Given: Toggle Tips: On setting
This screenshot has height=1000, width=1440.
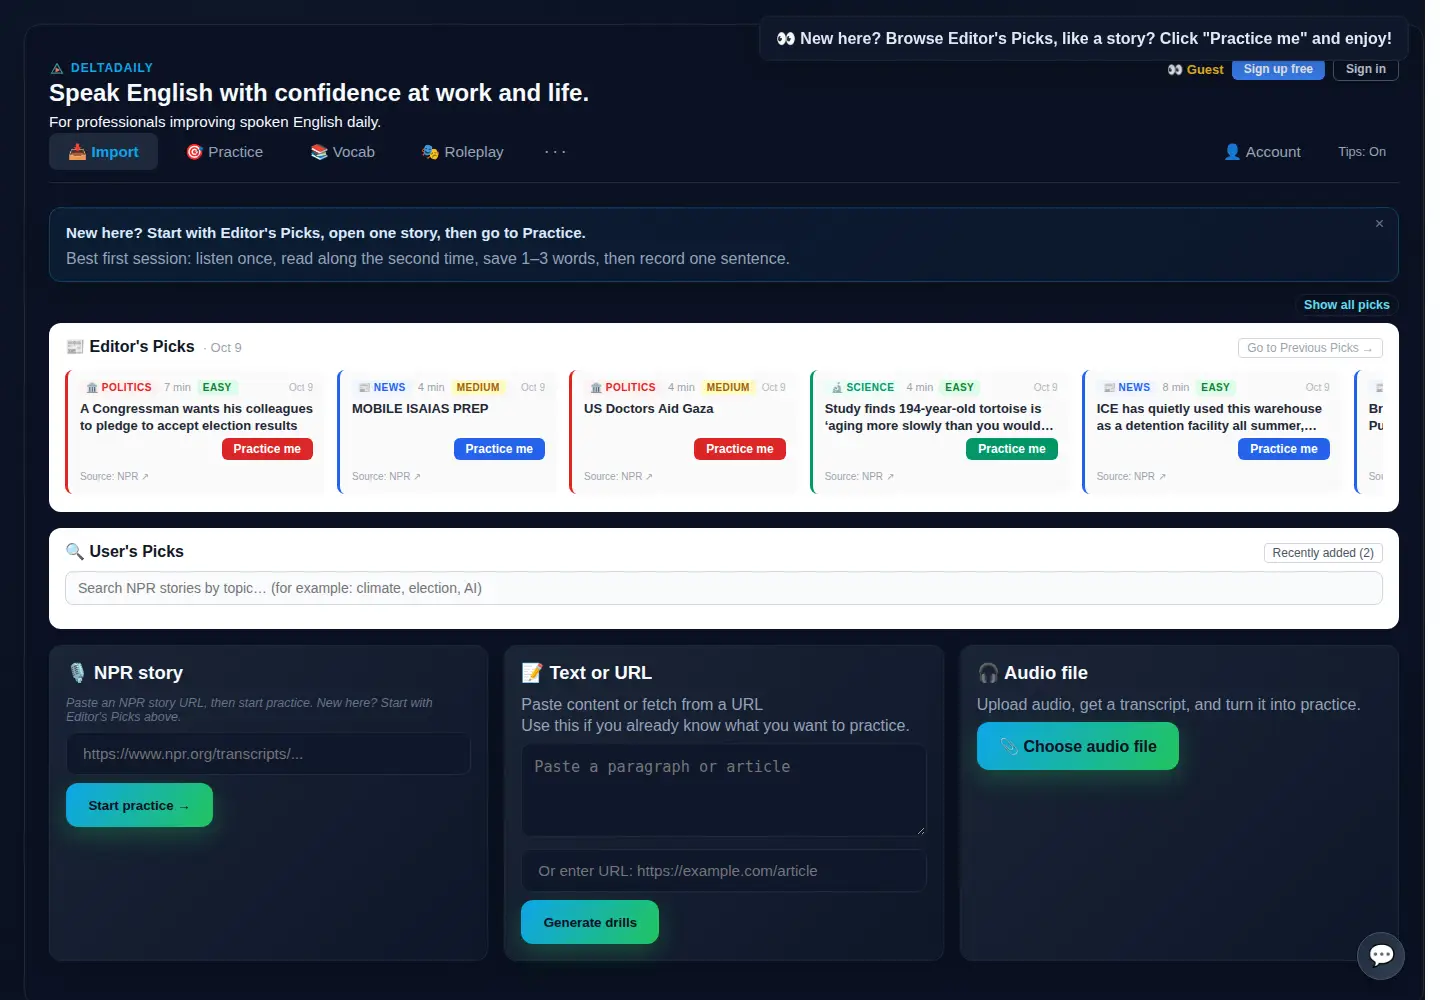Looking at the screenshot, I should pos(1362,152).
